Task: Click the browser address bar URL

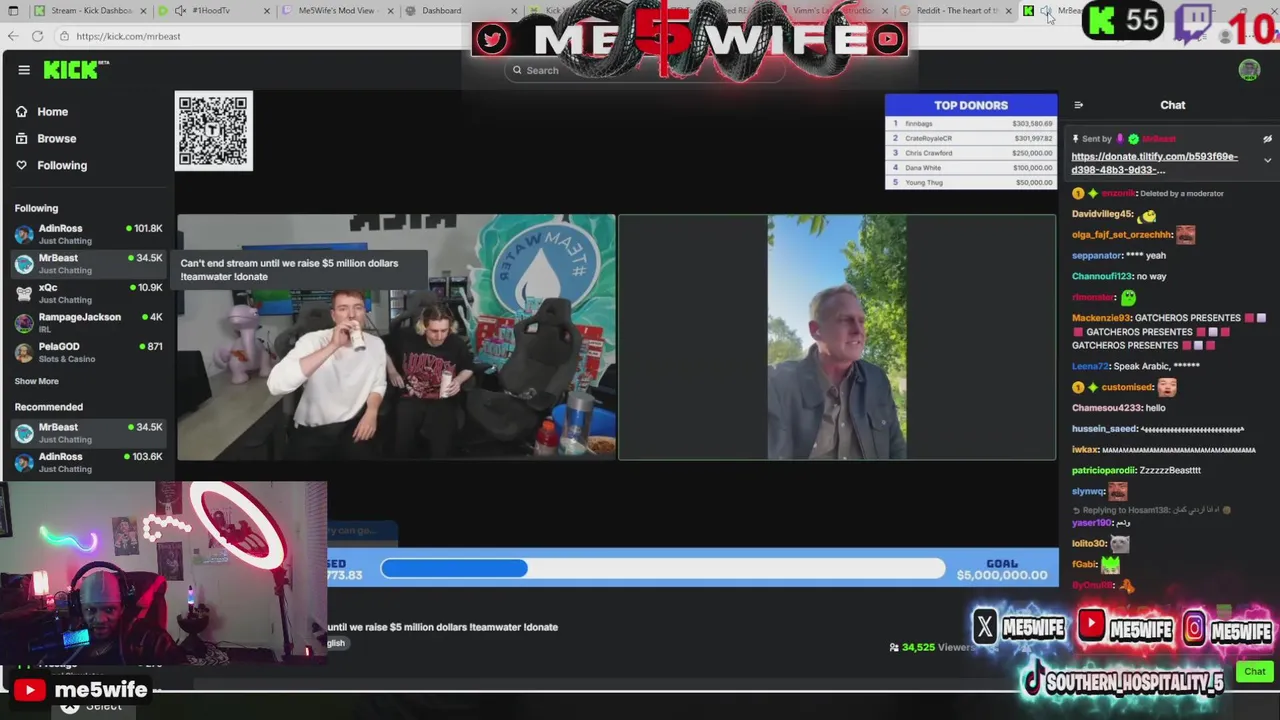Action: click(x=128, y=36)
